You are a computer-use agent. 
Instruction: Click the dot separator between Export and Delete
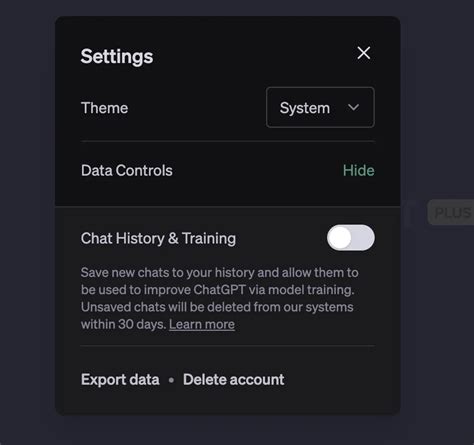[x=171, y=380]
